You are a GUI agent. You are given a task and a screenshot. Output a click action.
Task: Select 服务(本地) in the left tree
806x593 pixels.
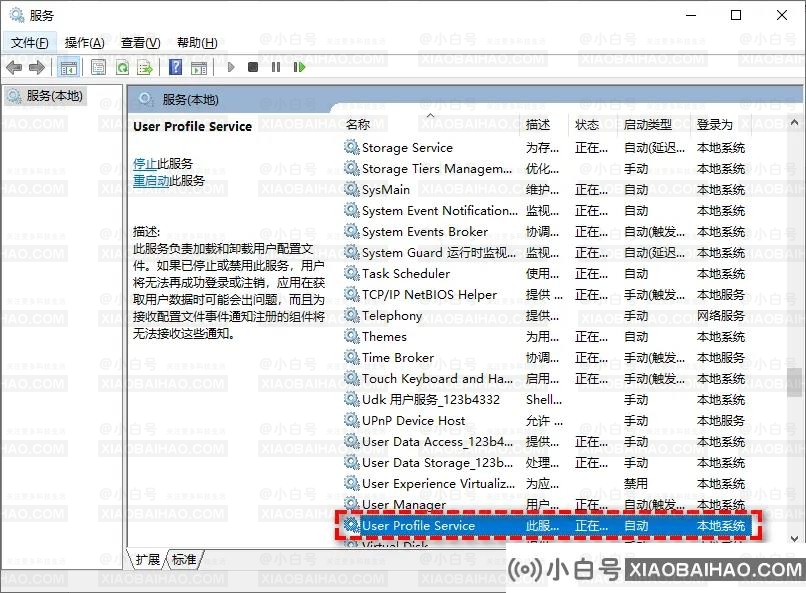45,96
